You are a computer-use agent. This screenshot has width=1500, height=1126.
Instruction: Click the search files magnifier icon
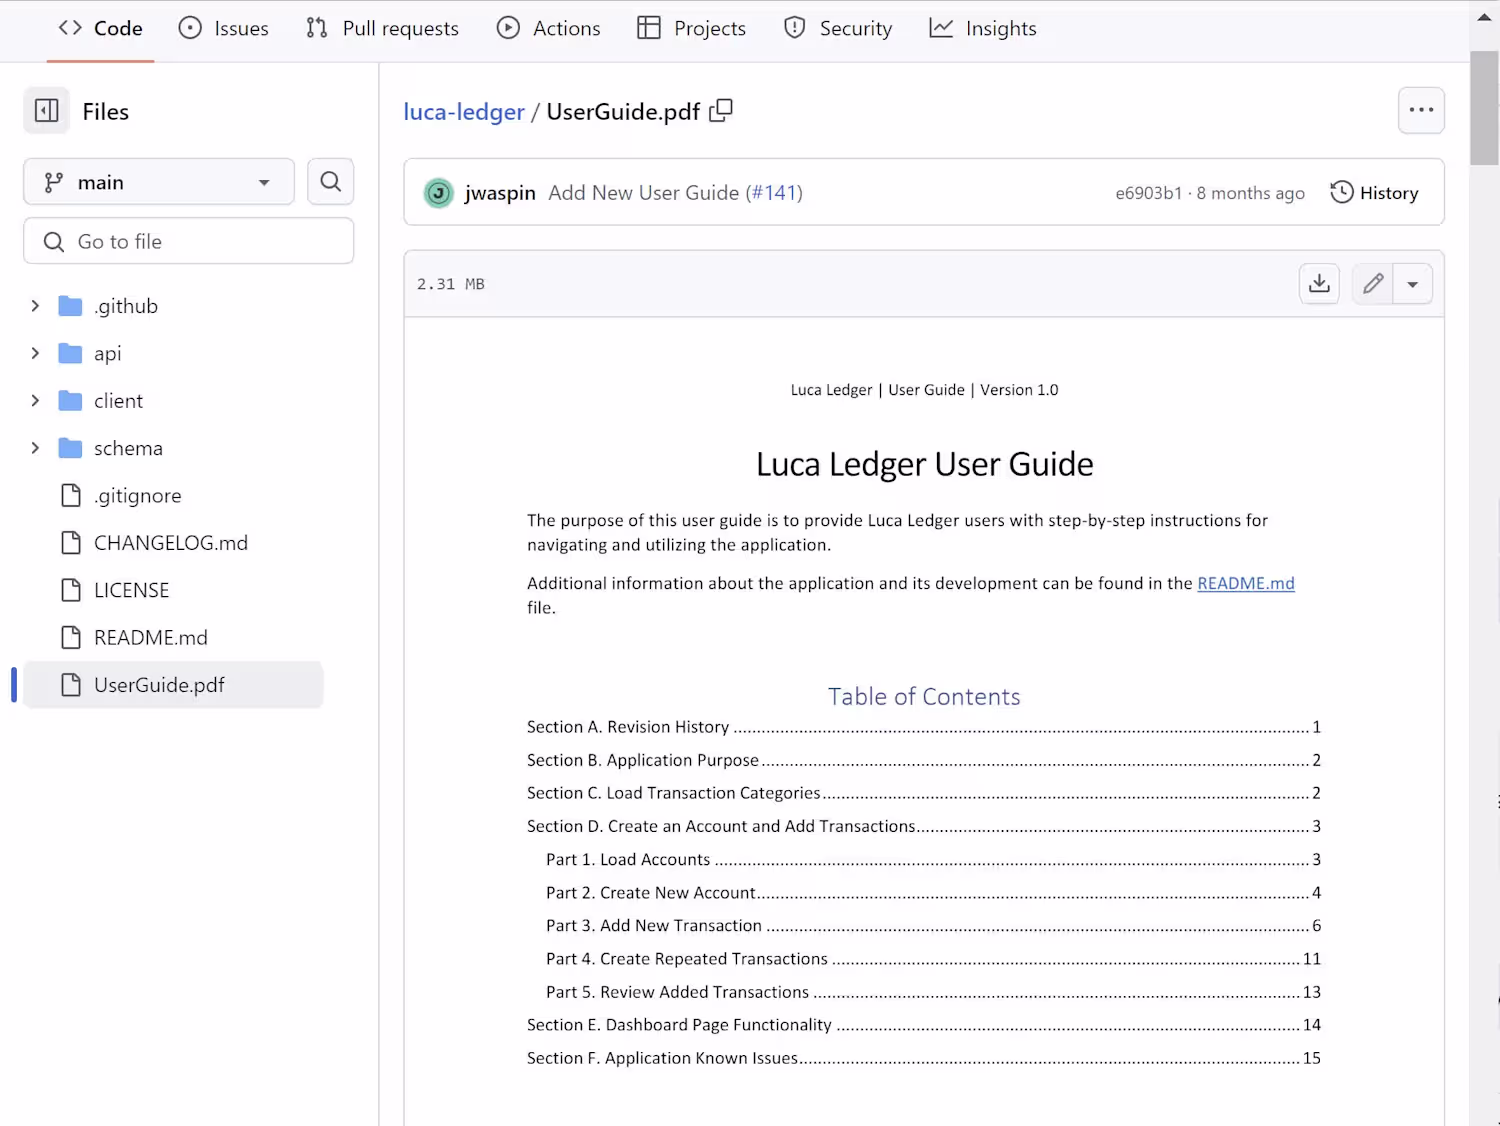(x=330, y=182)
